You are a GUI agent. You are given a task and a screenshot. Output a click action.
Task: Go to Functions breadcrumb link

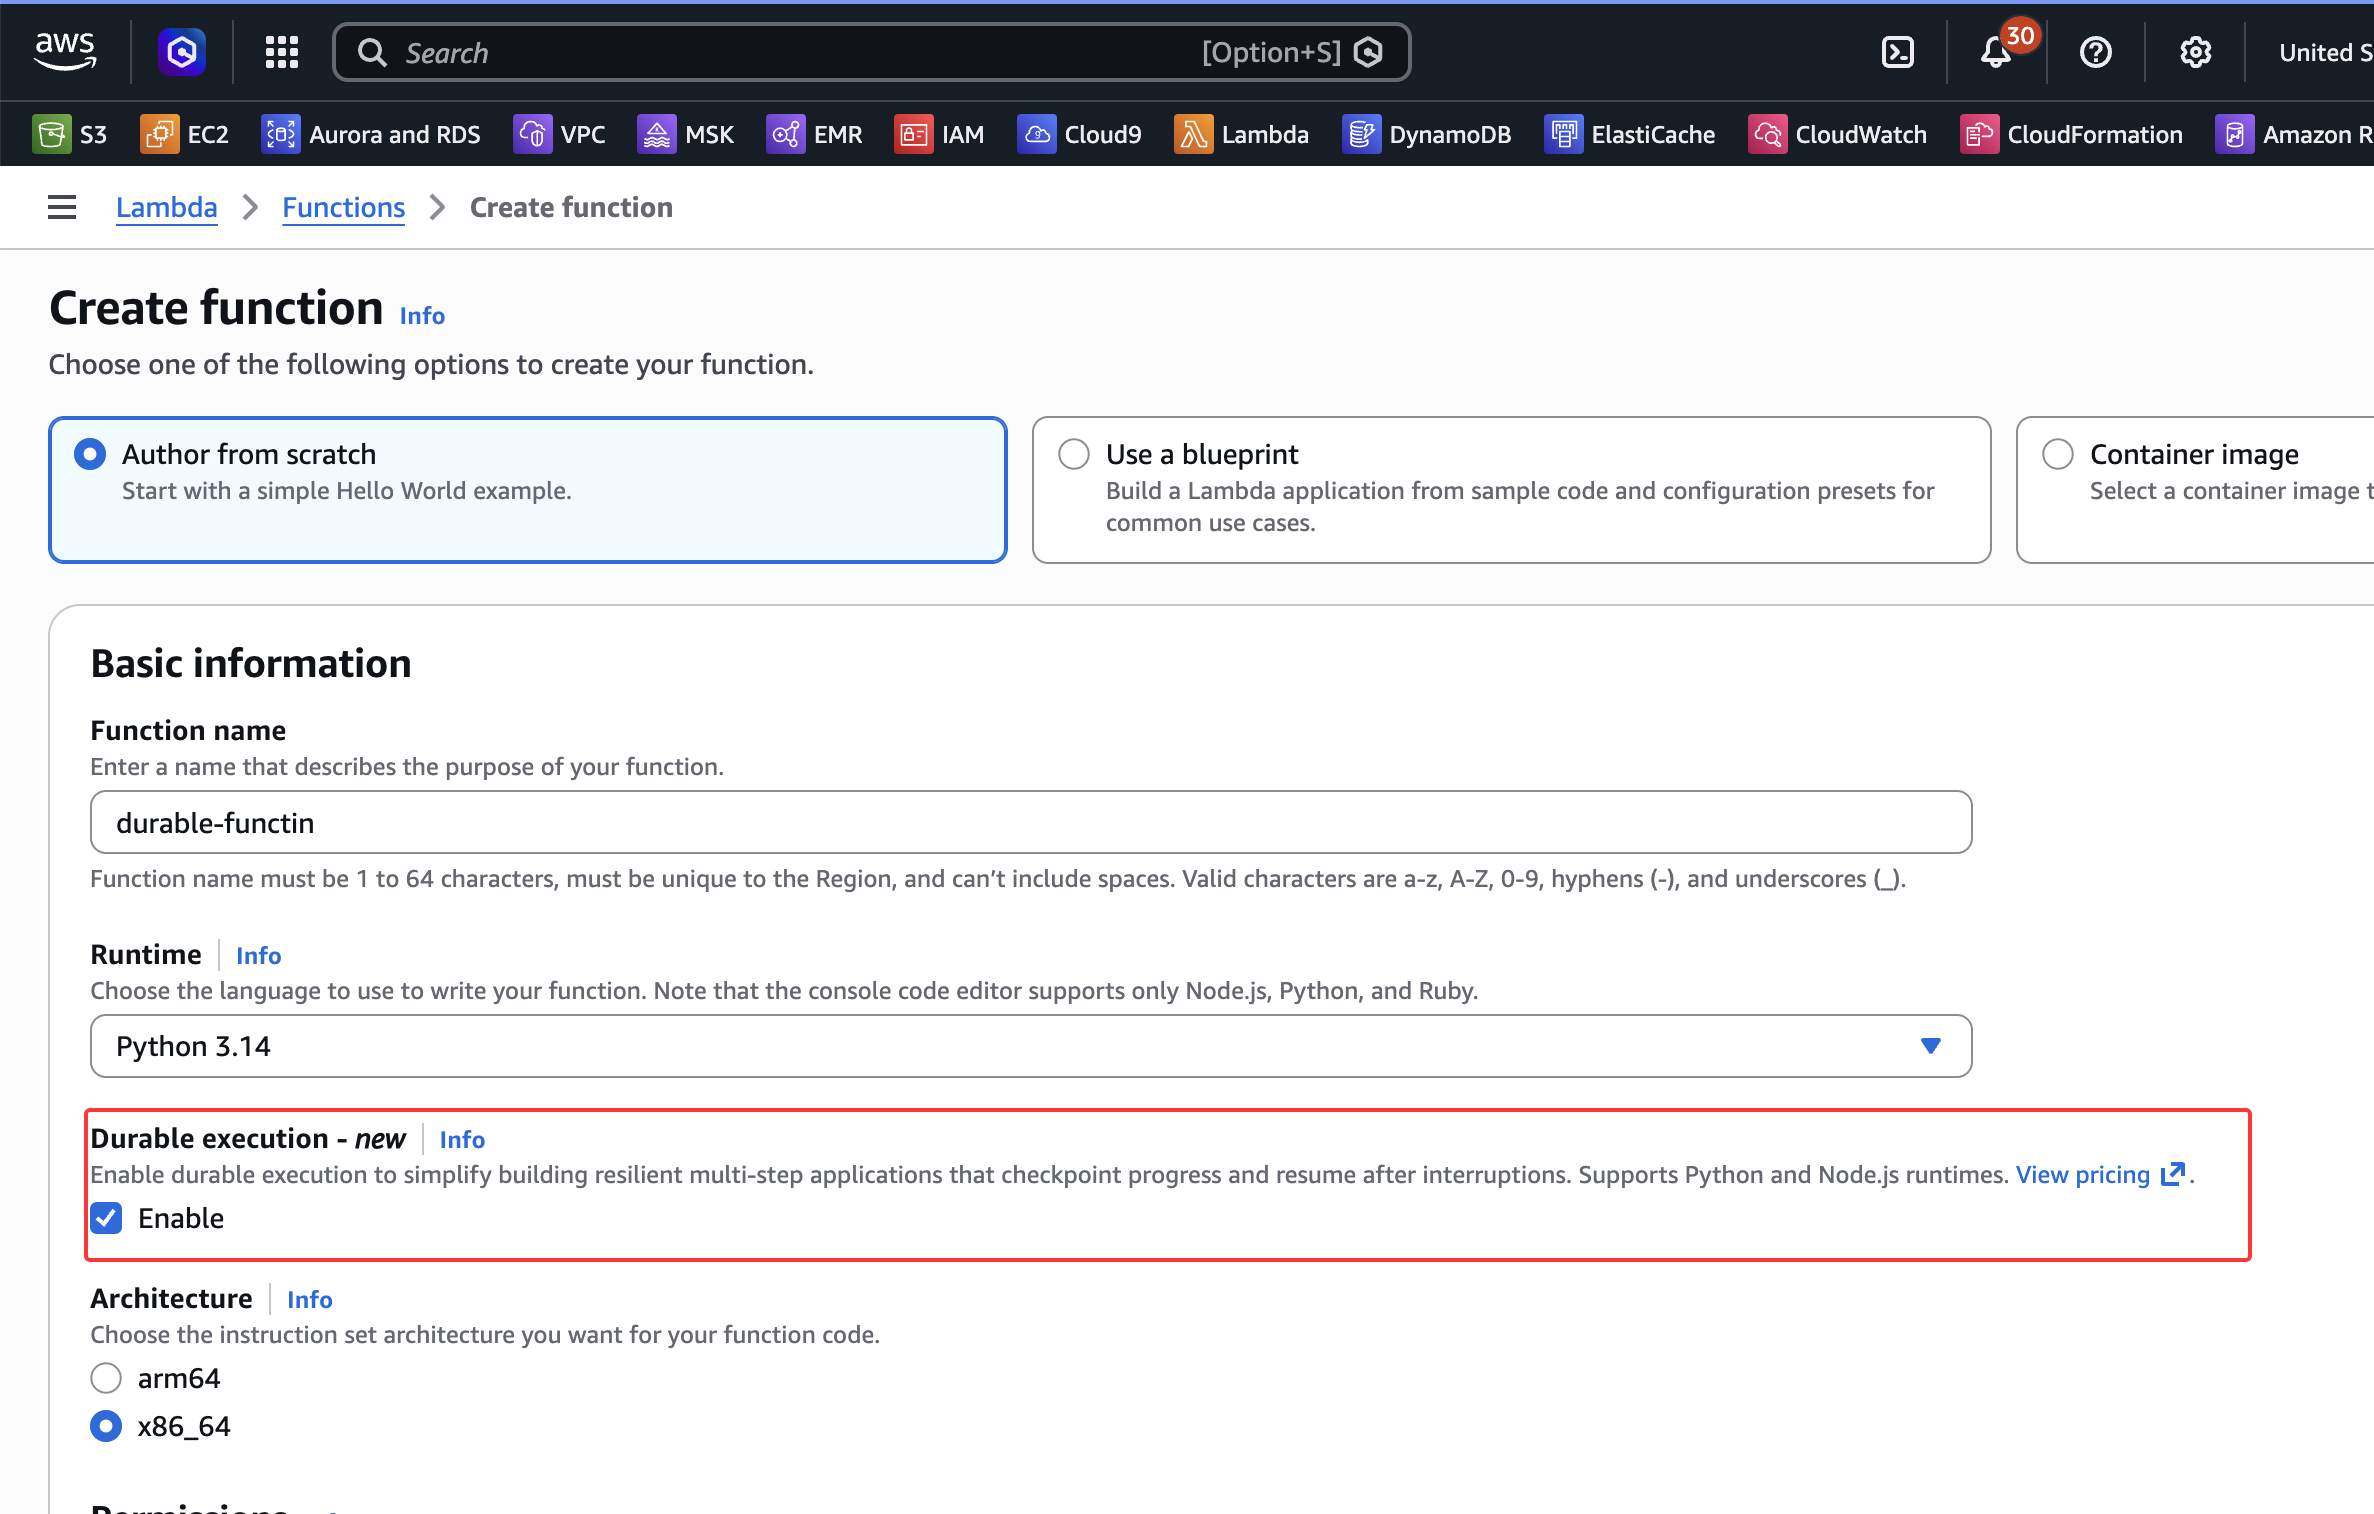click(x=343, y=207)
